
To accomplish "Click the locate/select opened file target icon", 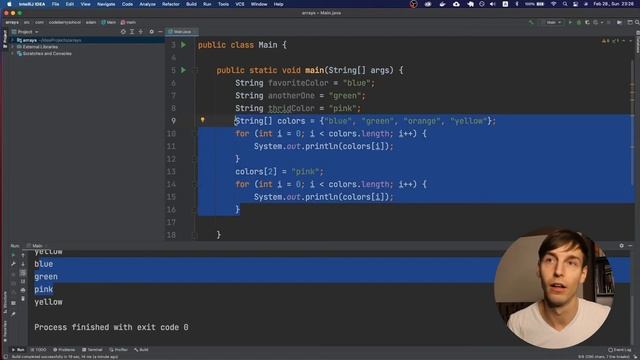I will point(123,31).
